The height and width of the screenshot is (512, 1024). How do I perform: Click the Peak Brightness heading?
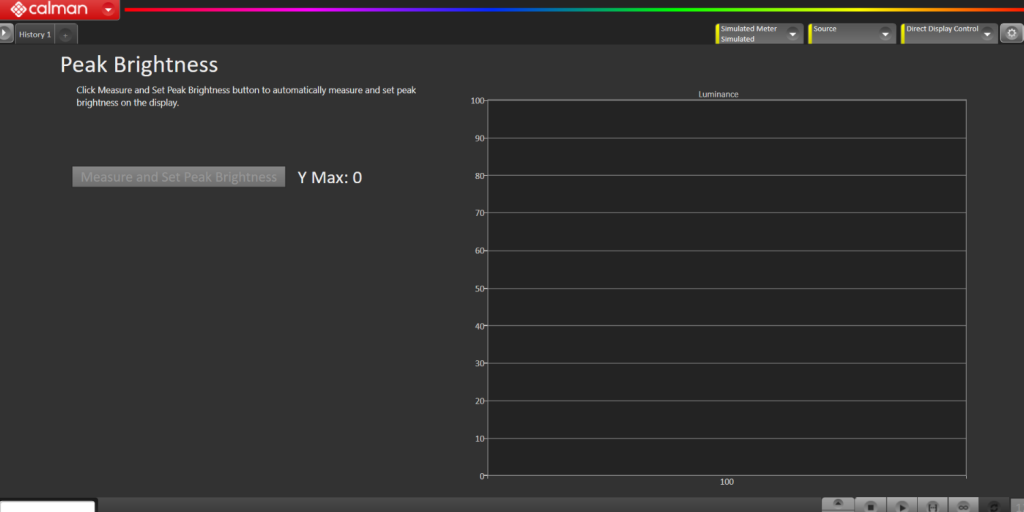tap(139, 65)
